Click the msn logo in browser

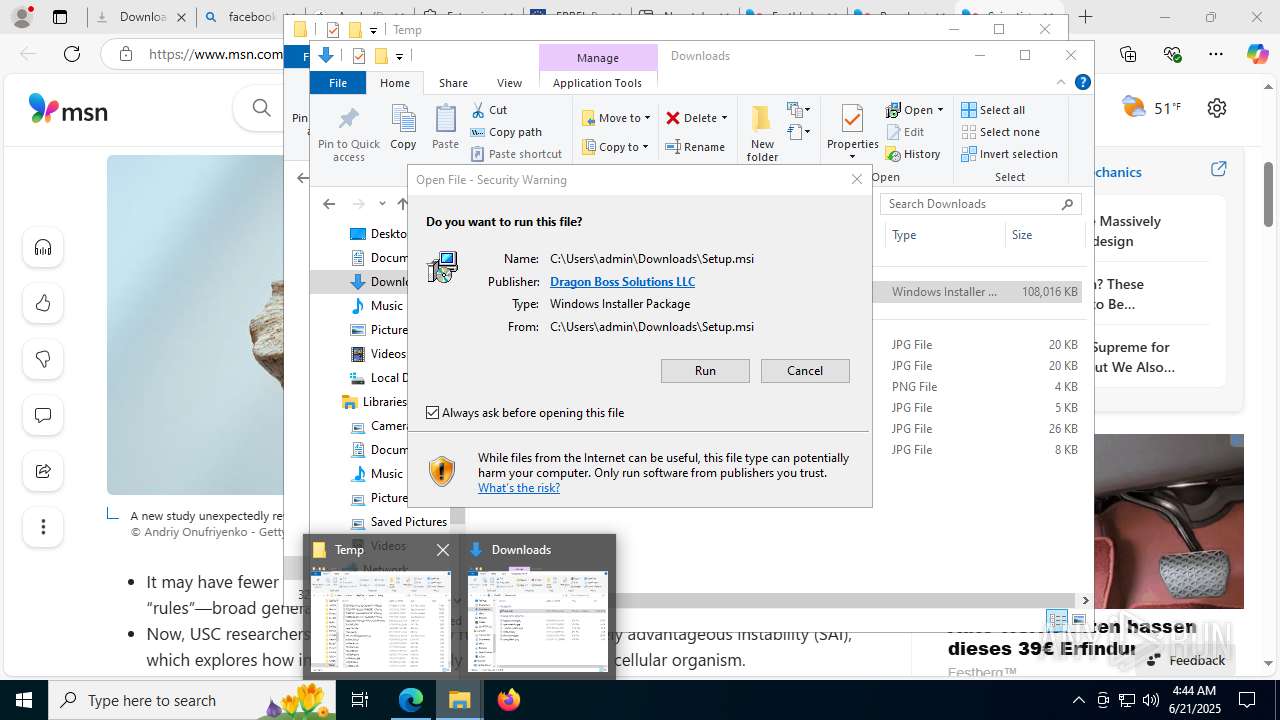click(x=68, y=108)
